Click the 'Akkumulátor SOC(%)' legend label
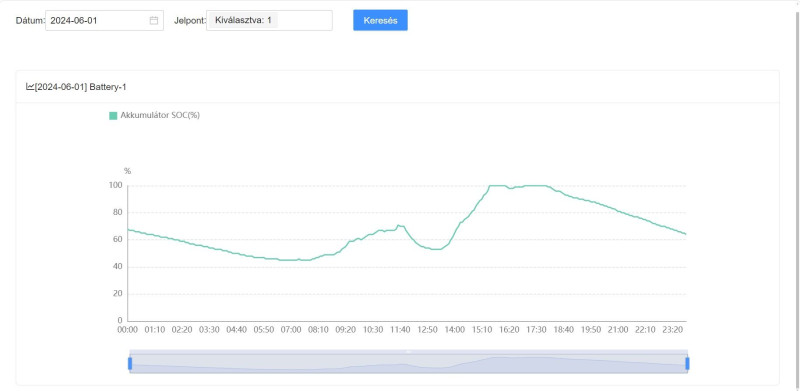The width and height of the screenshot is (800, 391). pos(160,115)
